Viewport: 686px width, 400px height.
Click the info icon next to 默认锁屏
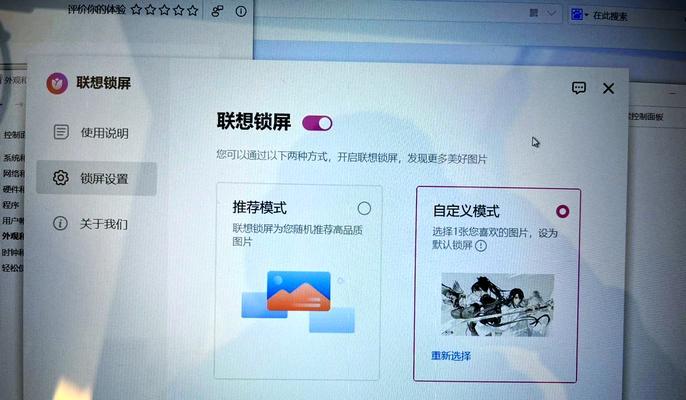pos(481,246)
